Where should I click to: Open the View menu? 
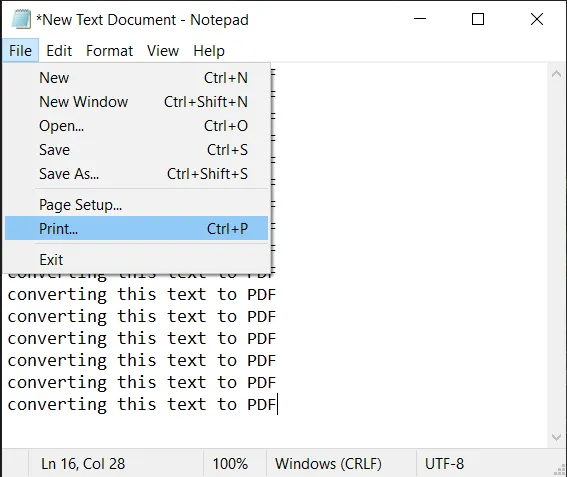pyautogui.click(x=163, y=51)
